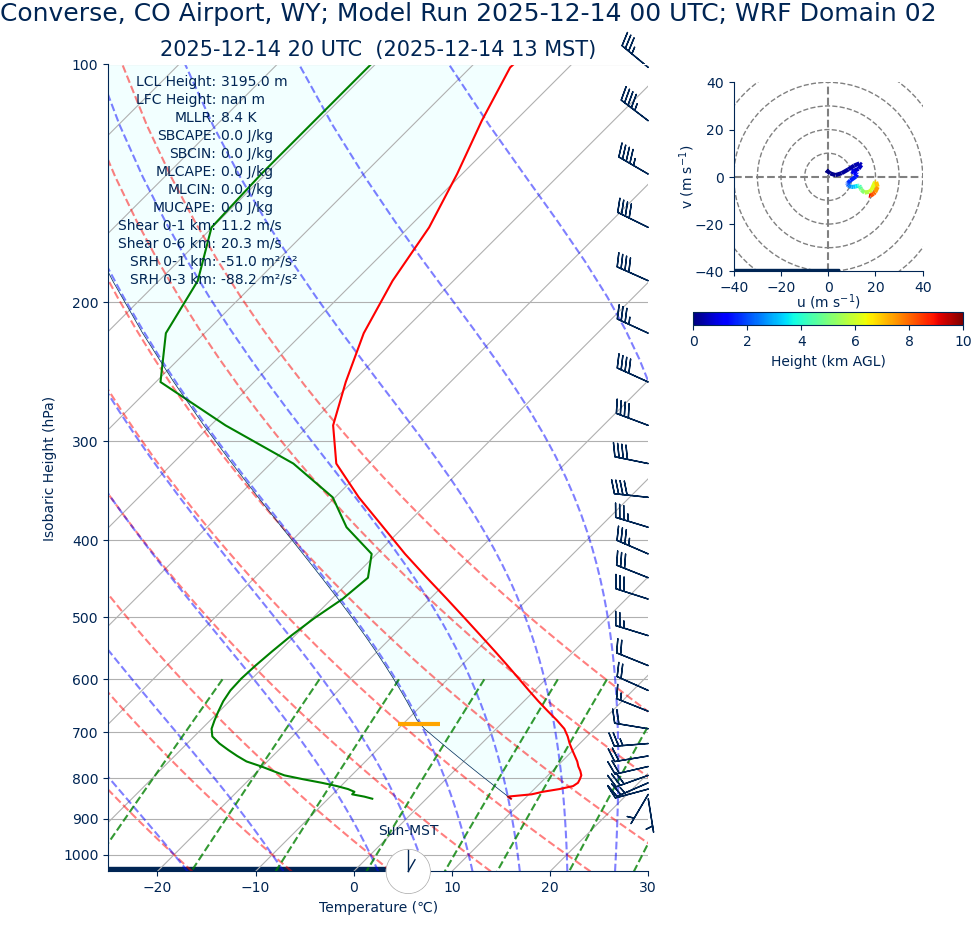972x936 pixels.
Task: Click the dark blue start of colorbar
Action: tap(699, 319)
